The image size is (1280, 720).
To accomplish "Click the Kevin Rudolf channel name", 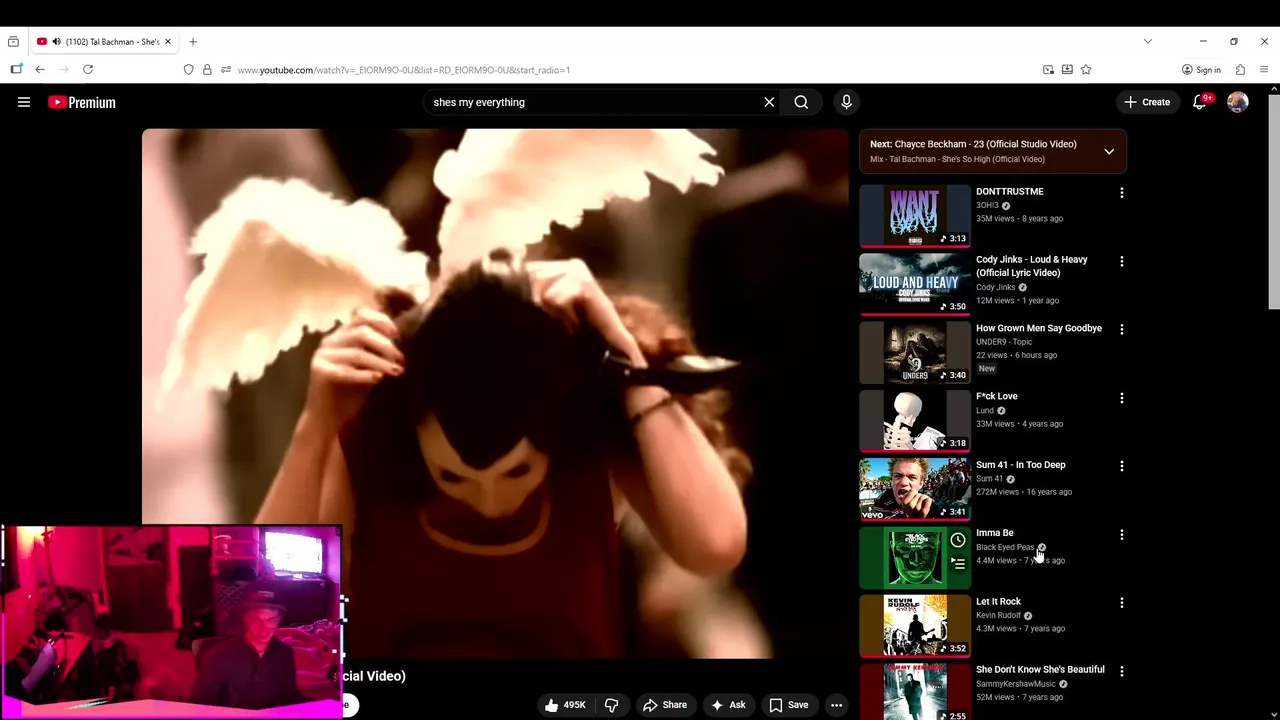I will (x=998, y=615).
